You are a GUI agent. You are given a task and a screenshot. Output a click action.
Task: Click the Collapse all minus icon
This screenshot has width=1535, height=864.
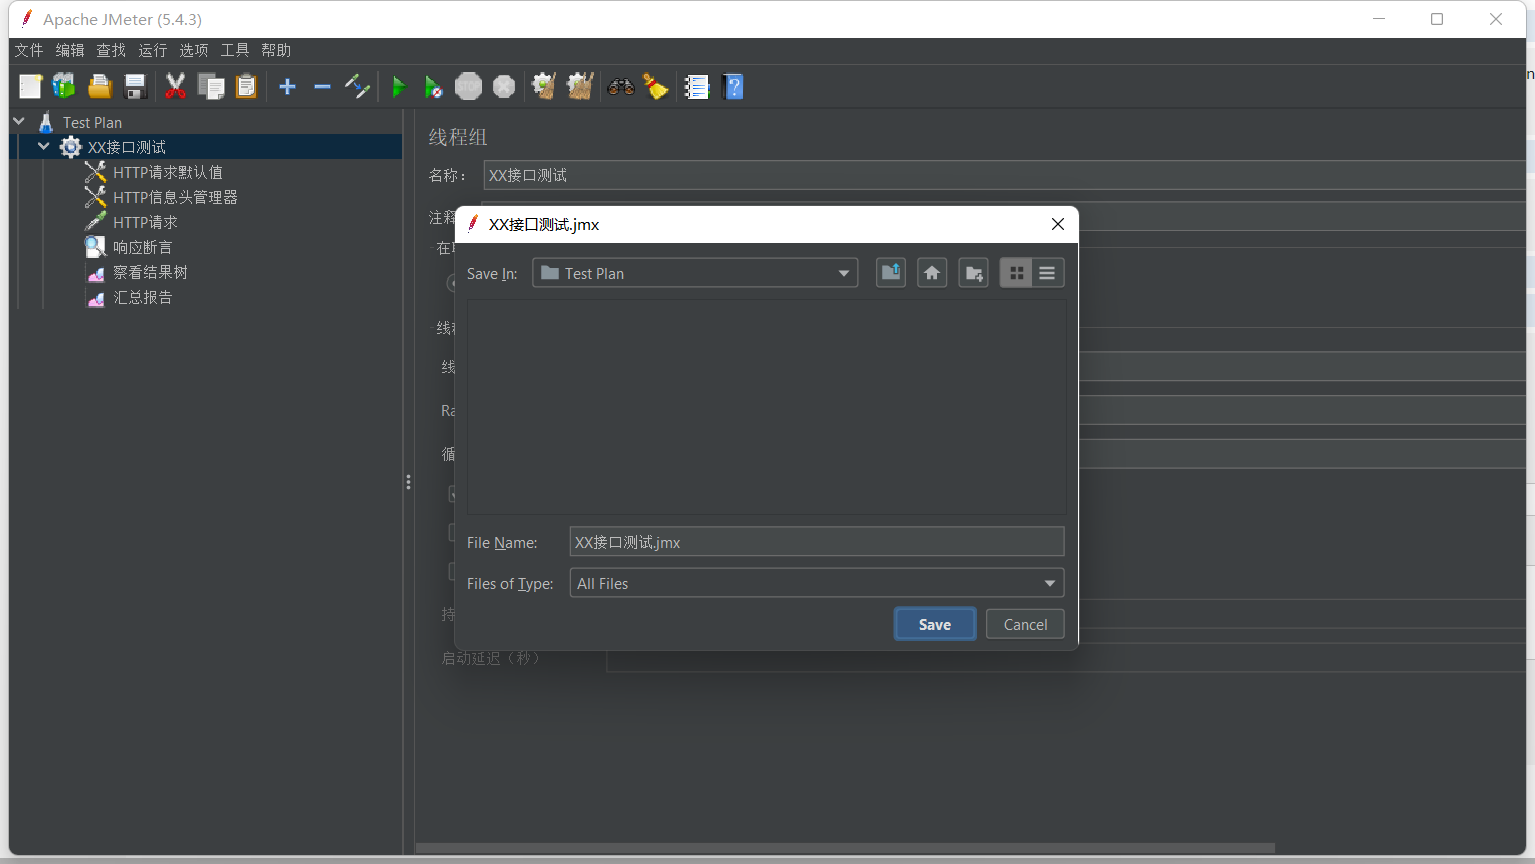pyautogui.click(x=322, y=87)
